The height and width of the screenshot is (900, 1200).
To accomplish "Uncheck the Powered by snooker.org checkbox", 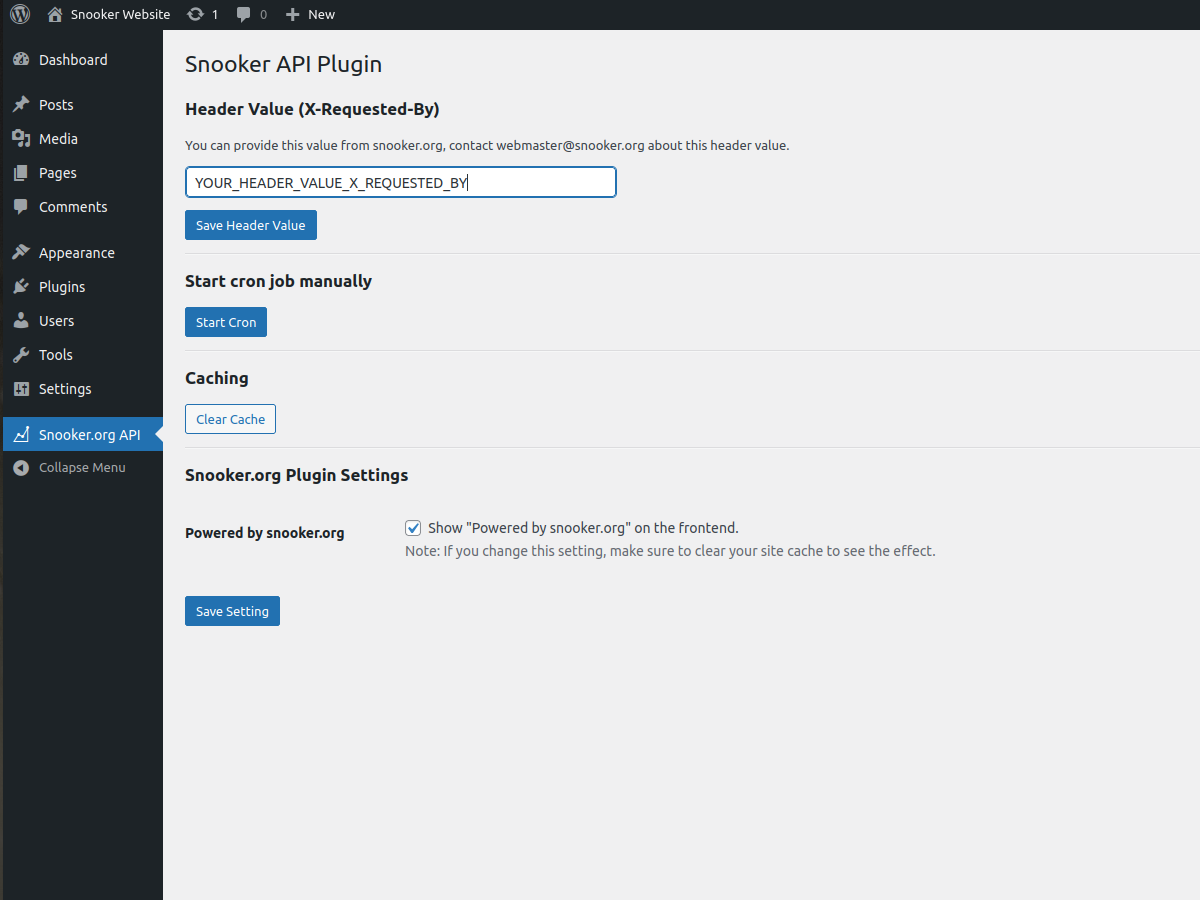I will coord(413,528).
